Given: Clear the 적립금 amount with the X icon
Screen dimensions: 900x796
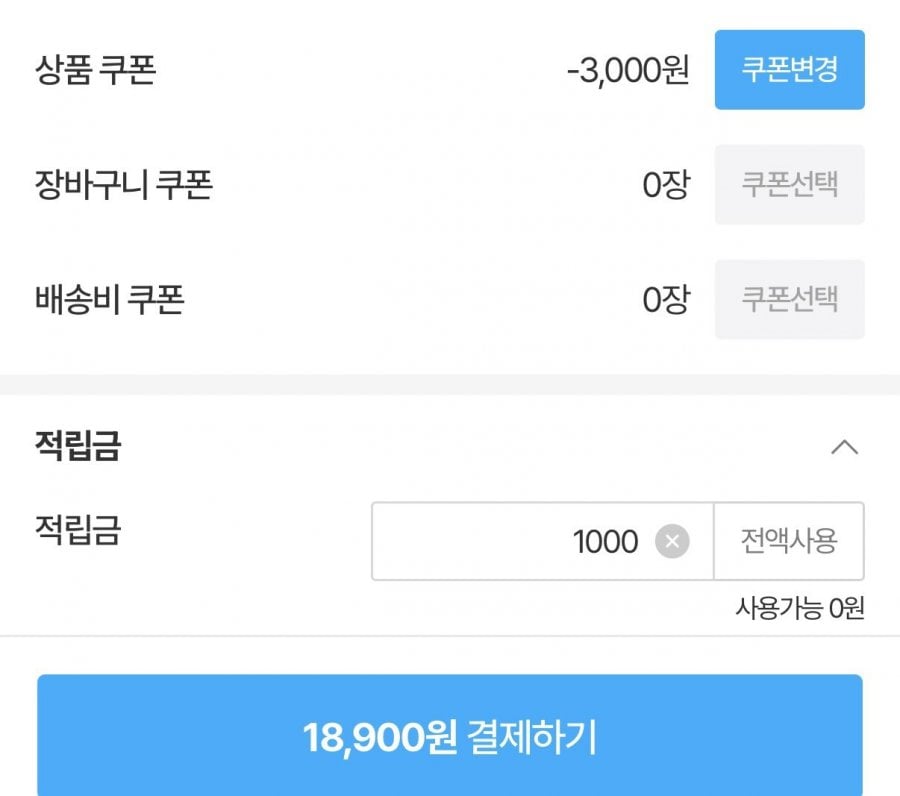Looking at the screenshot, I should [672, 542].
